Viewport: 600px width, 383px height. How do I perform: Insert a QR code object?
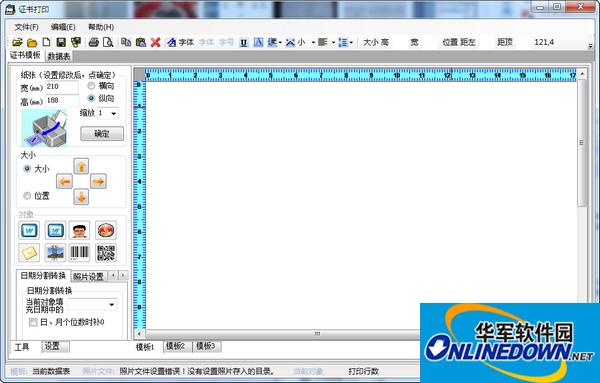(x=106, y=253)
